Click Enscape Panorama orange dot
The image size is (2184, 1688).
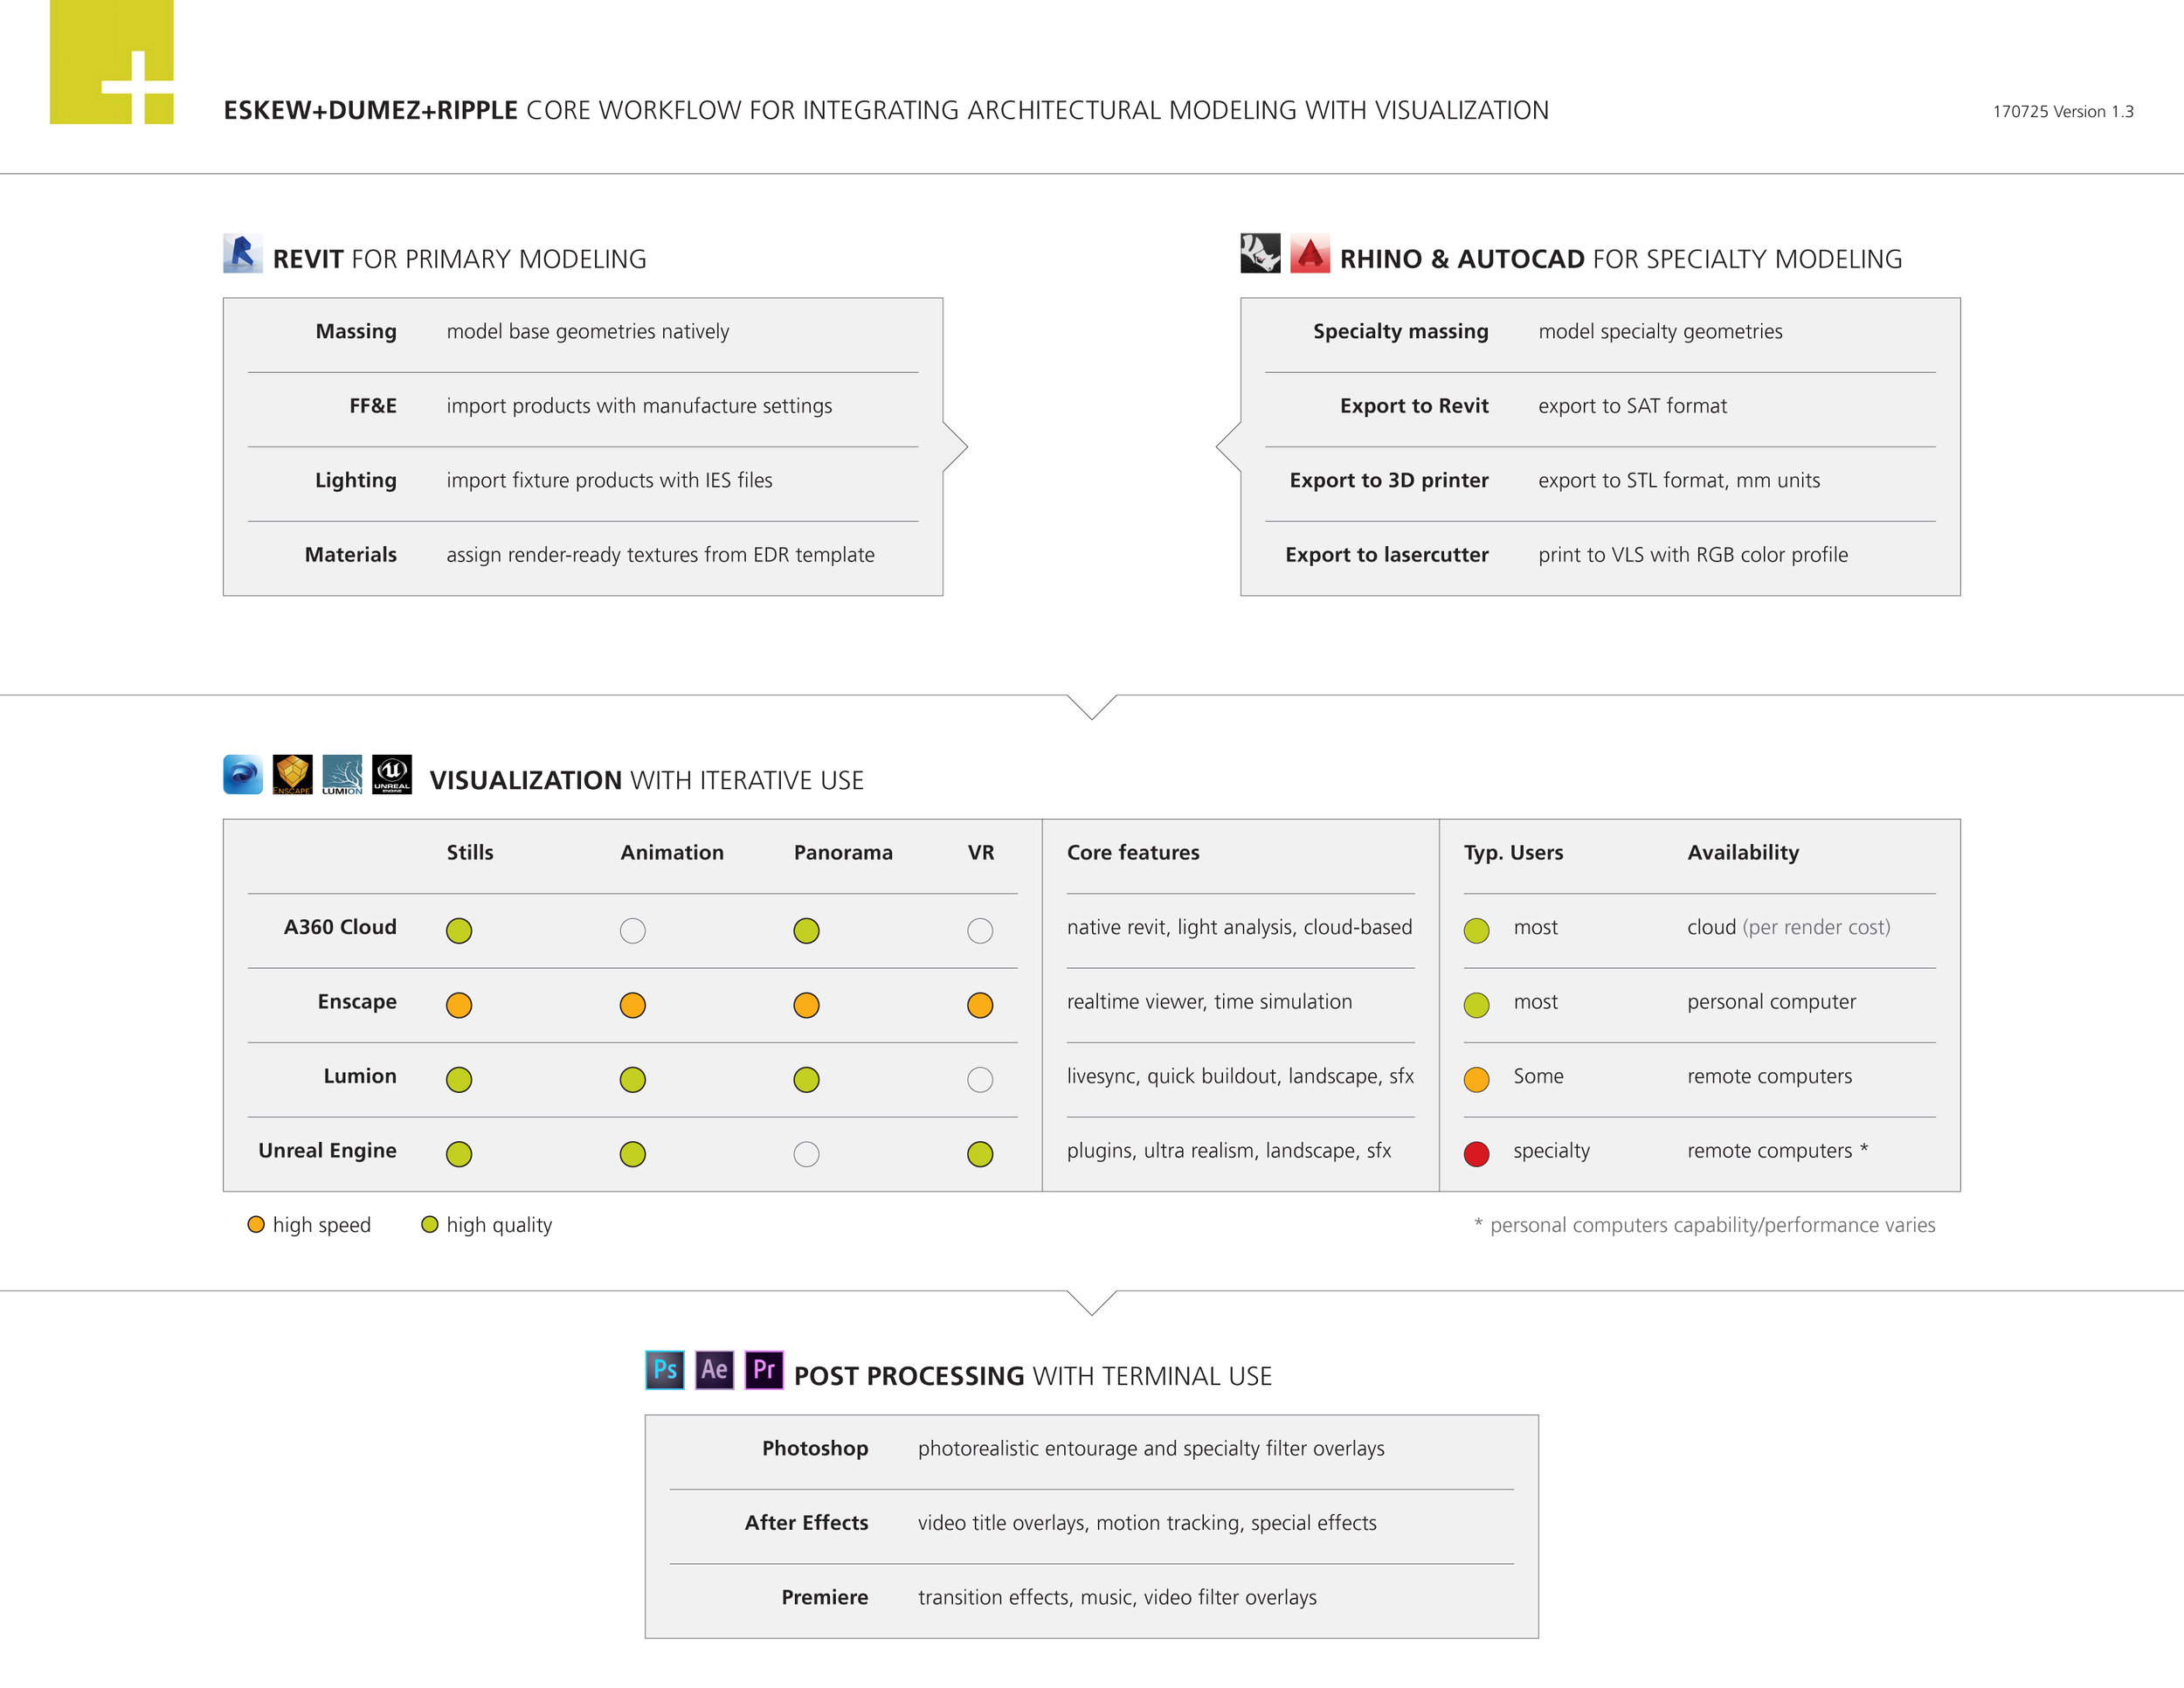coord(807,1005)
